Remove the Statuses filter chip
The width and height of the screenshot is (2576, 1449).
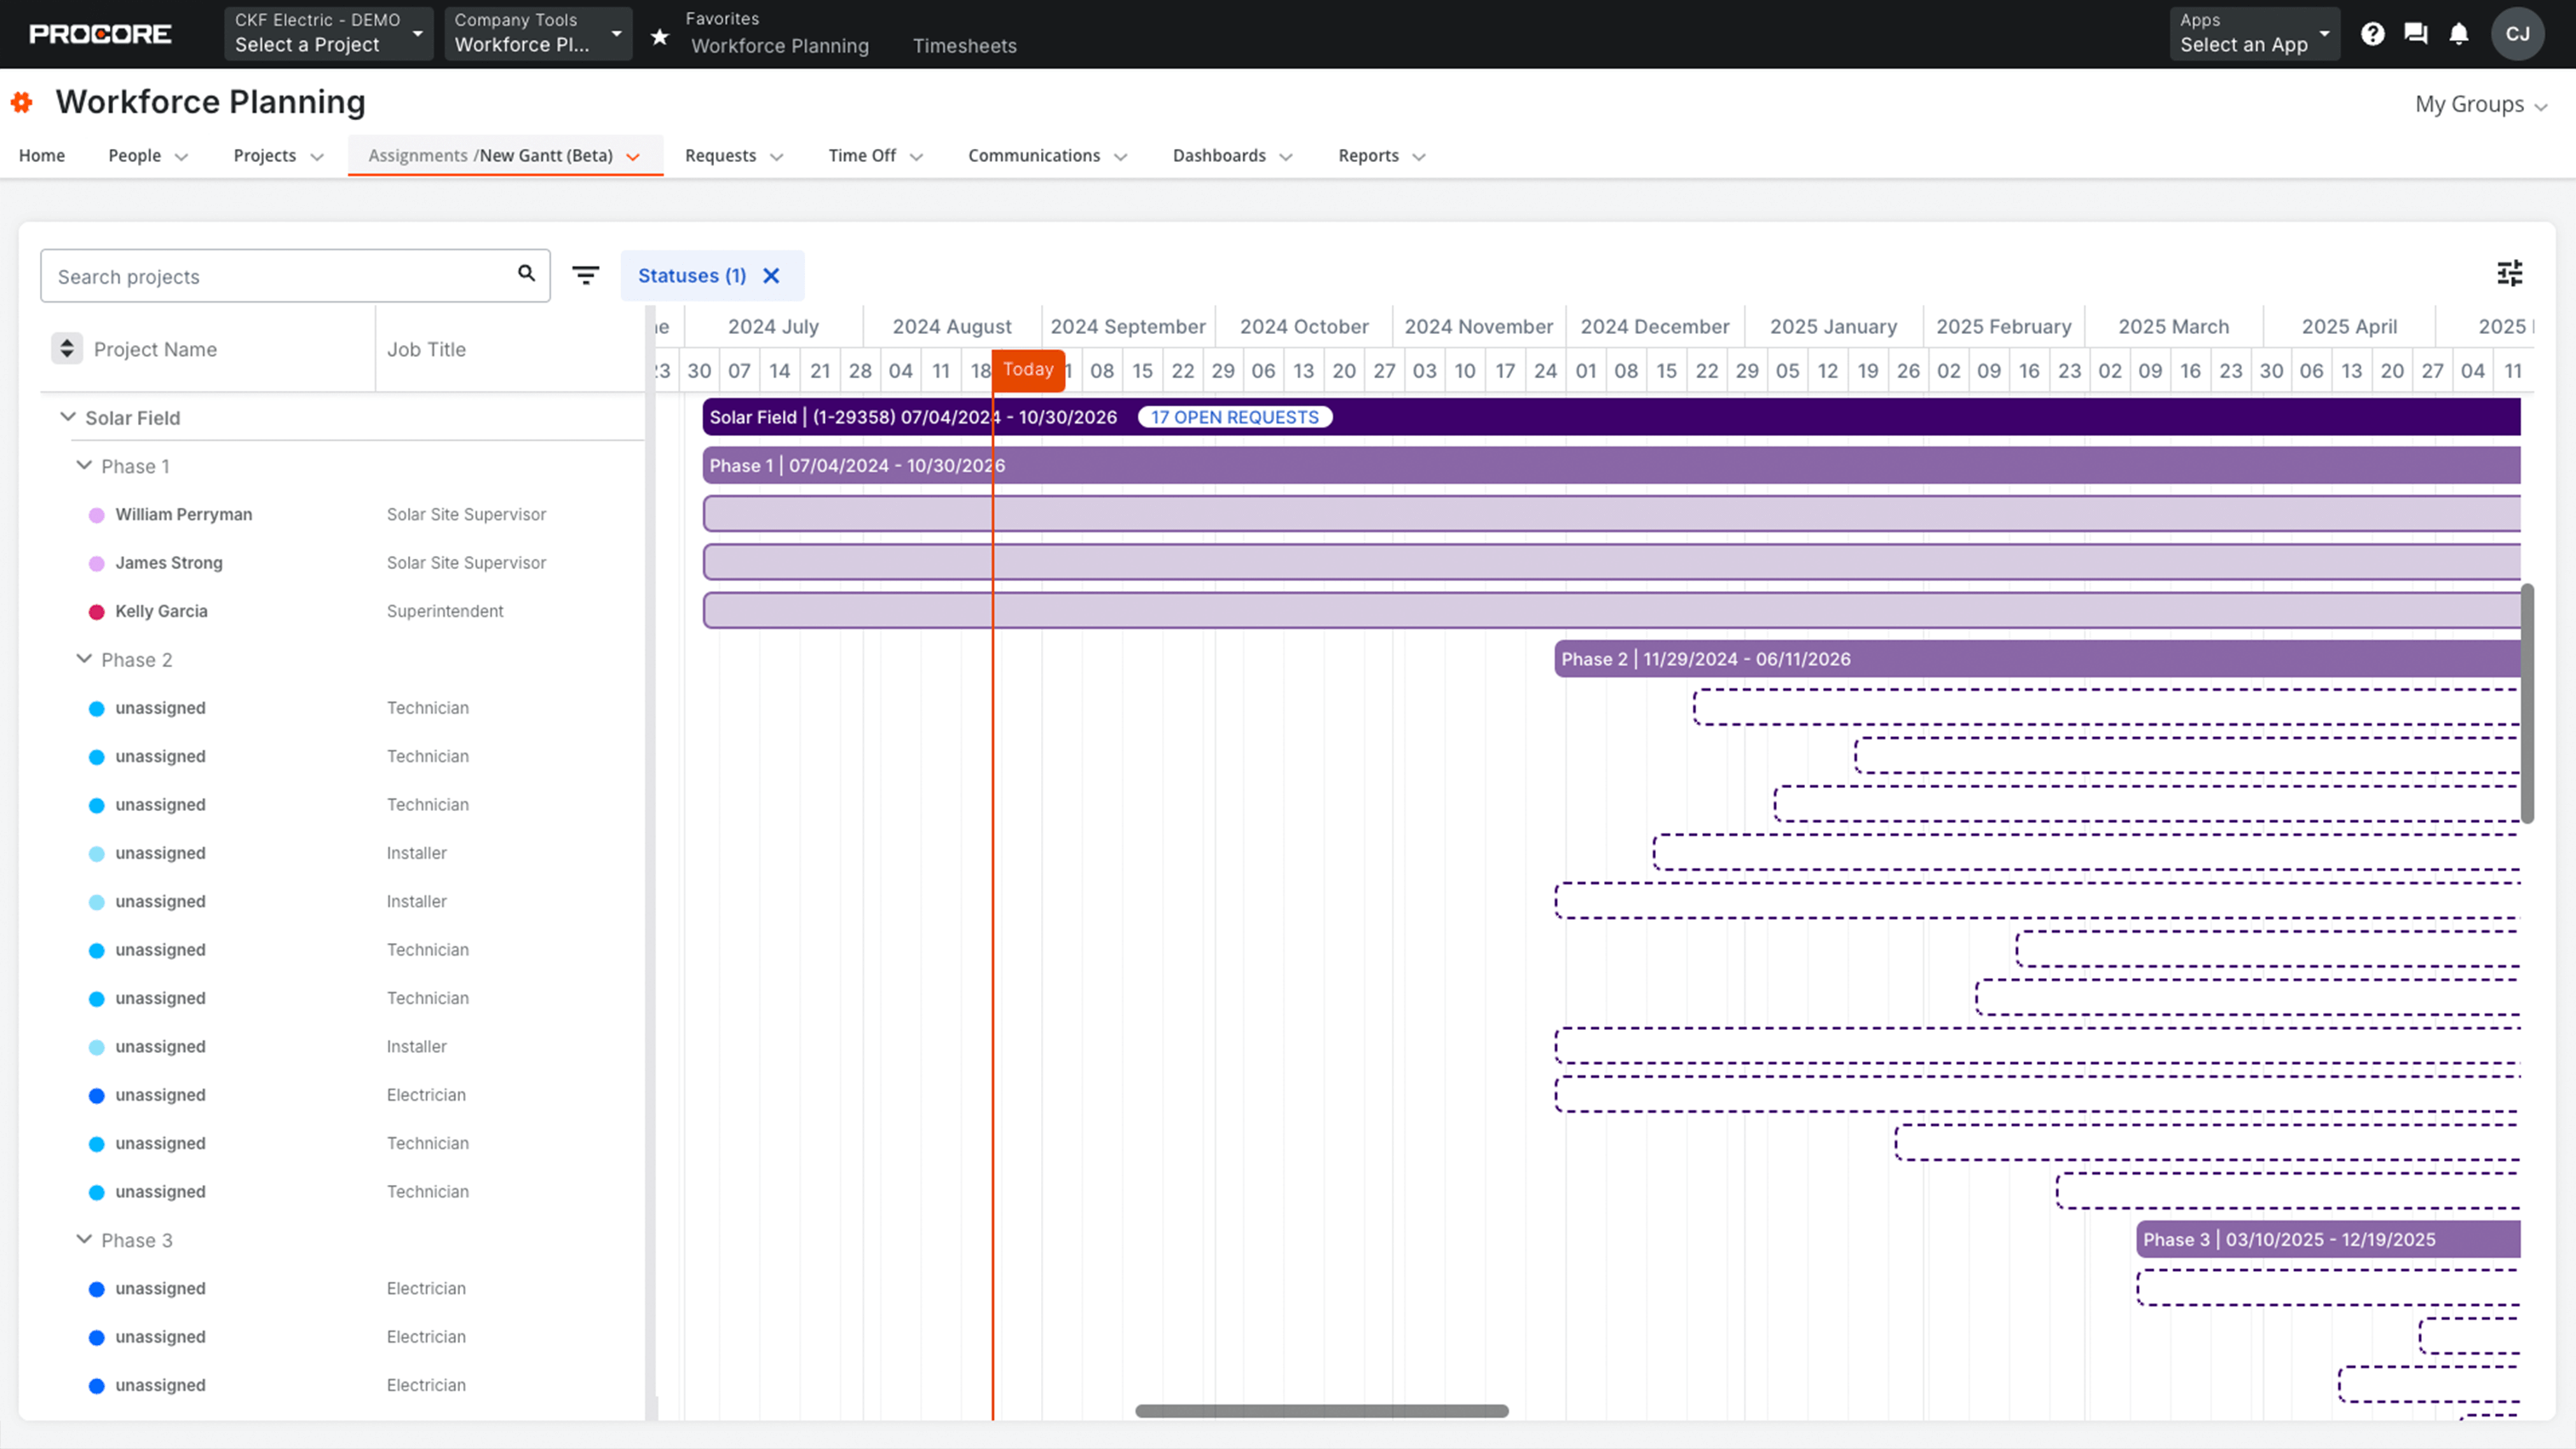[771, 275]
